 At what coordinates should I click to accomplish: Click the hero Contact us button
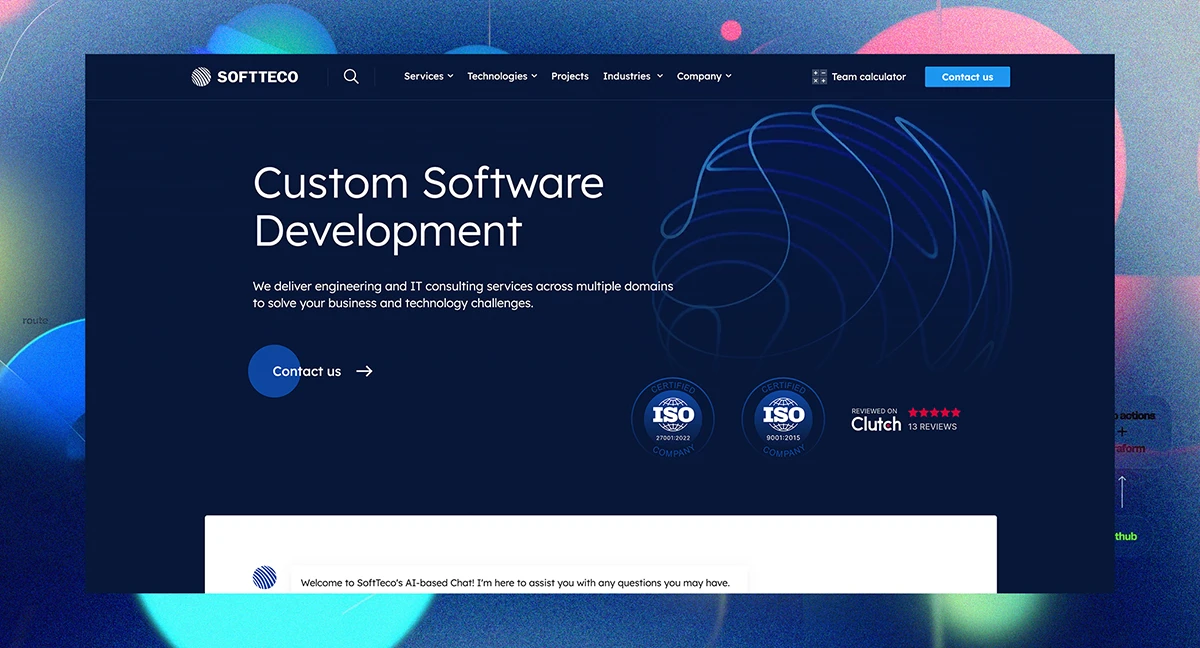pos(311,371)
